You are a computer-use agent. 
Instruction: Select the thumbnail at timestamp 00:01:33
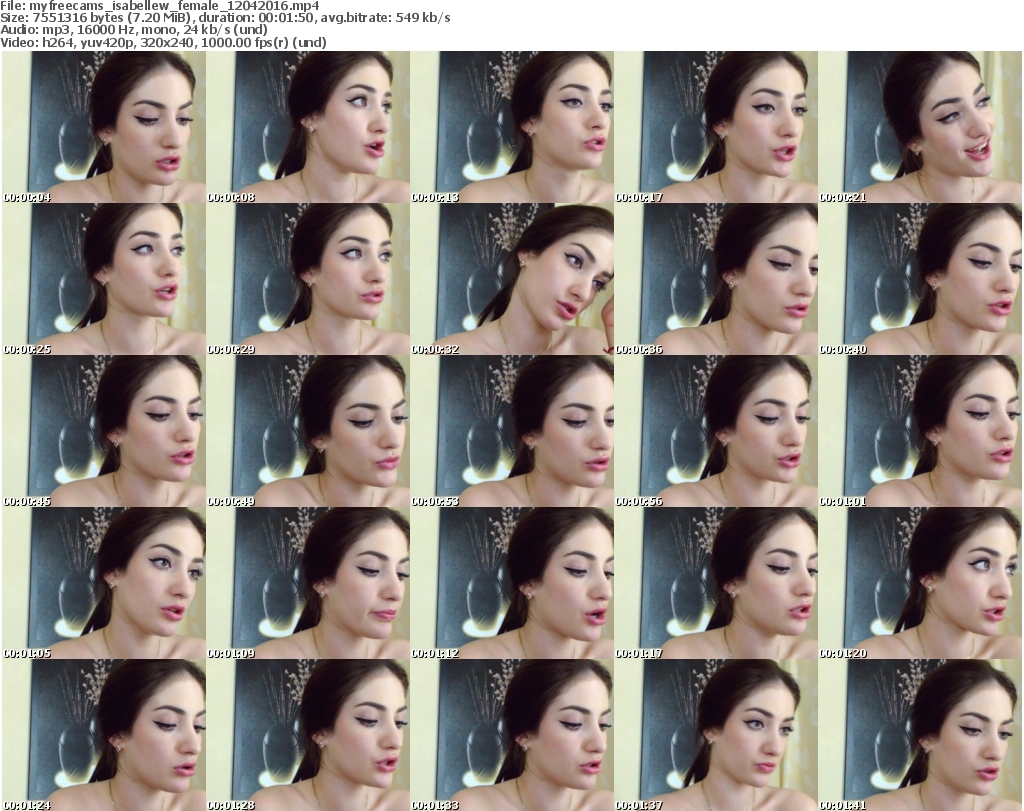click(x=512, y=735)
